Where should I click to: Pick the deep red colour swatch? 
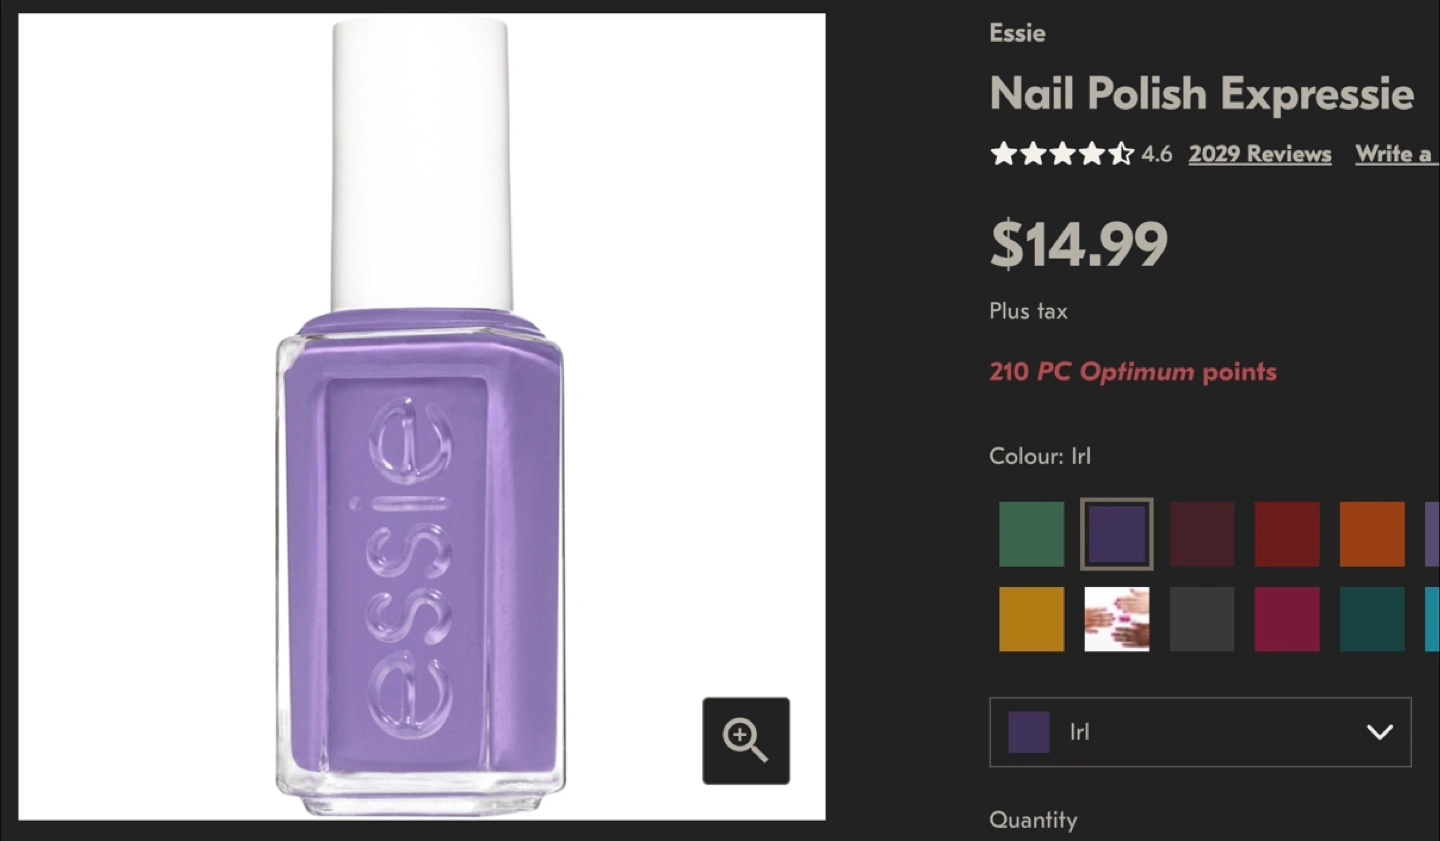click(x=1286, y=534)
